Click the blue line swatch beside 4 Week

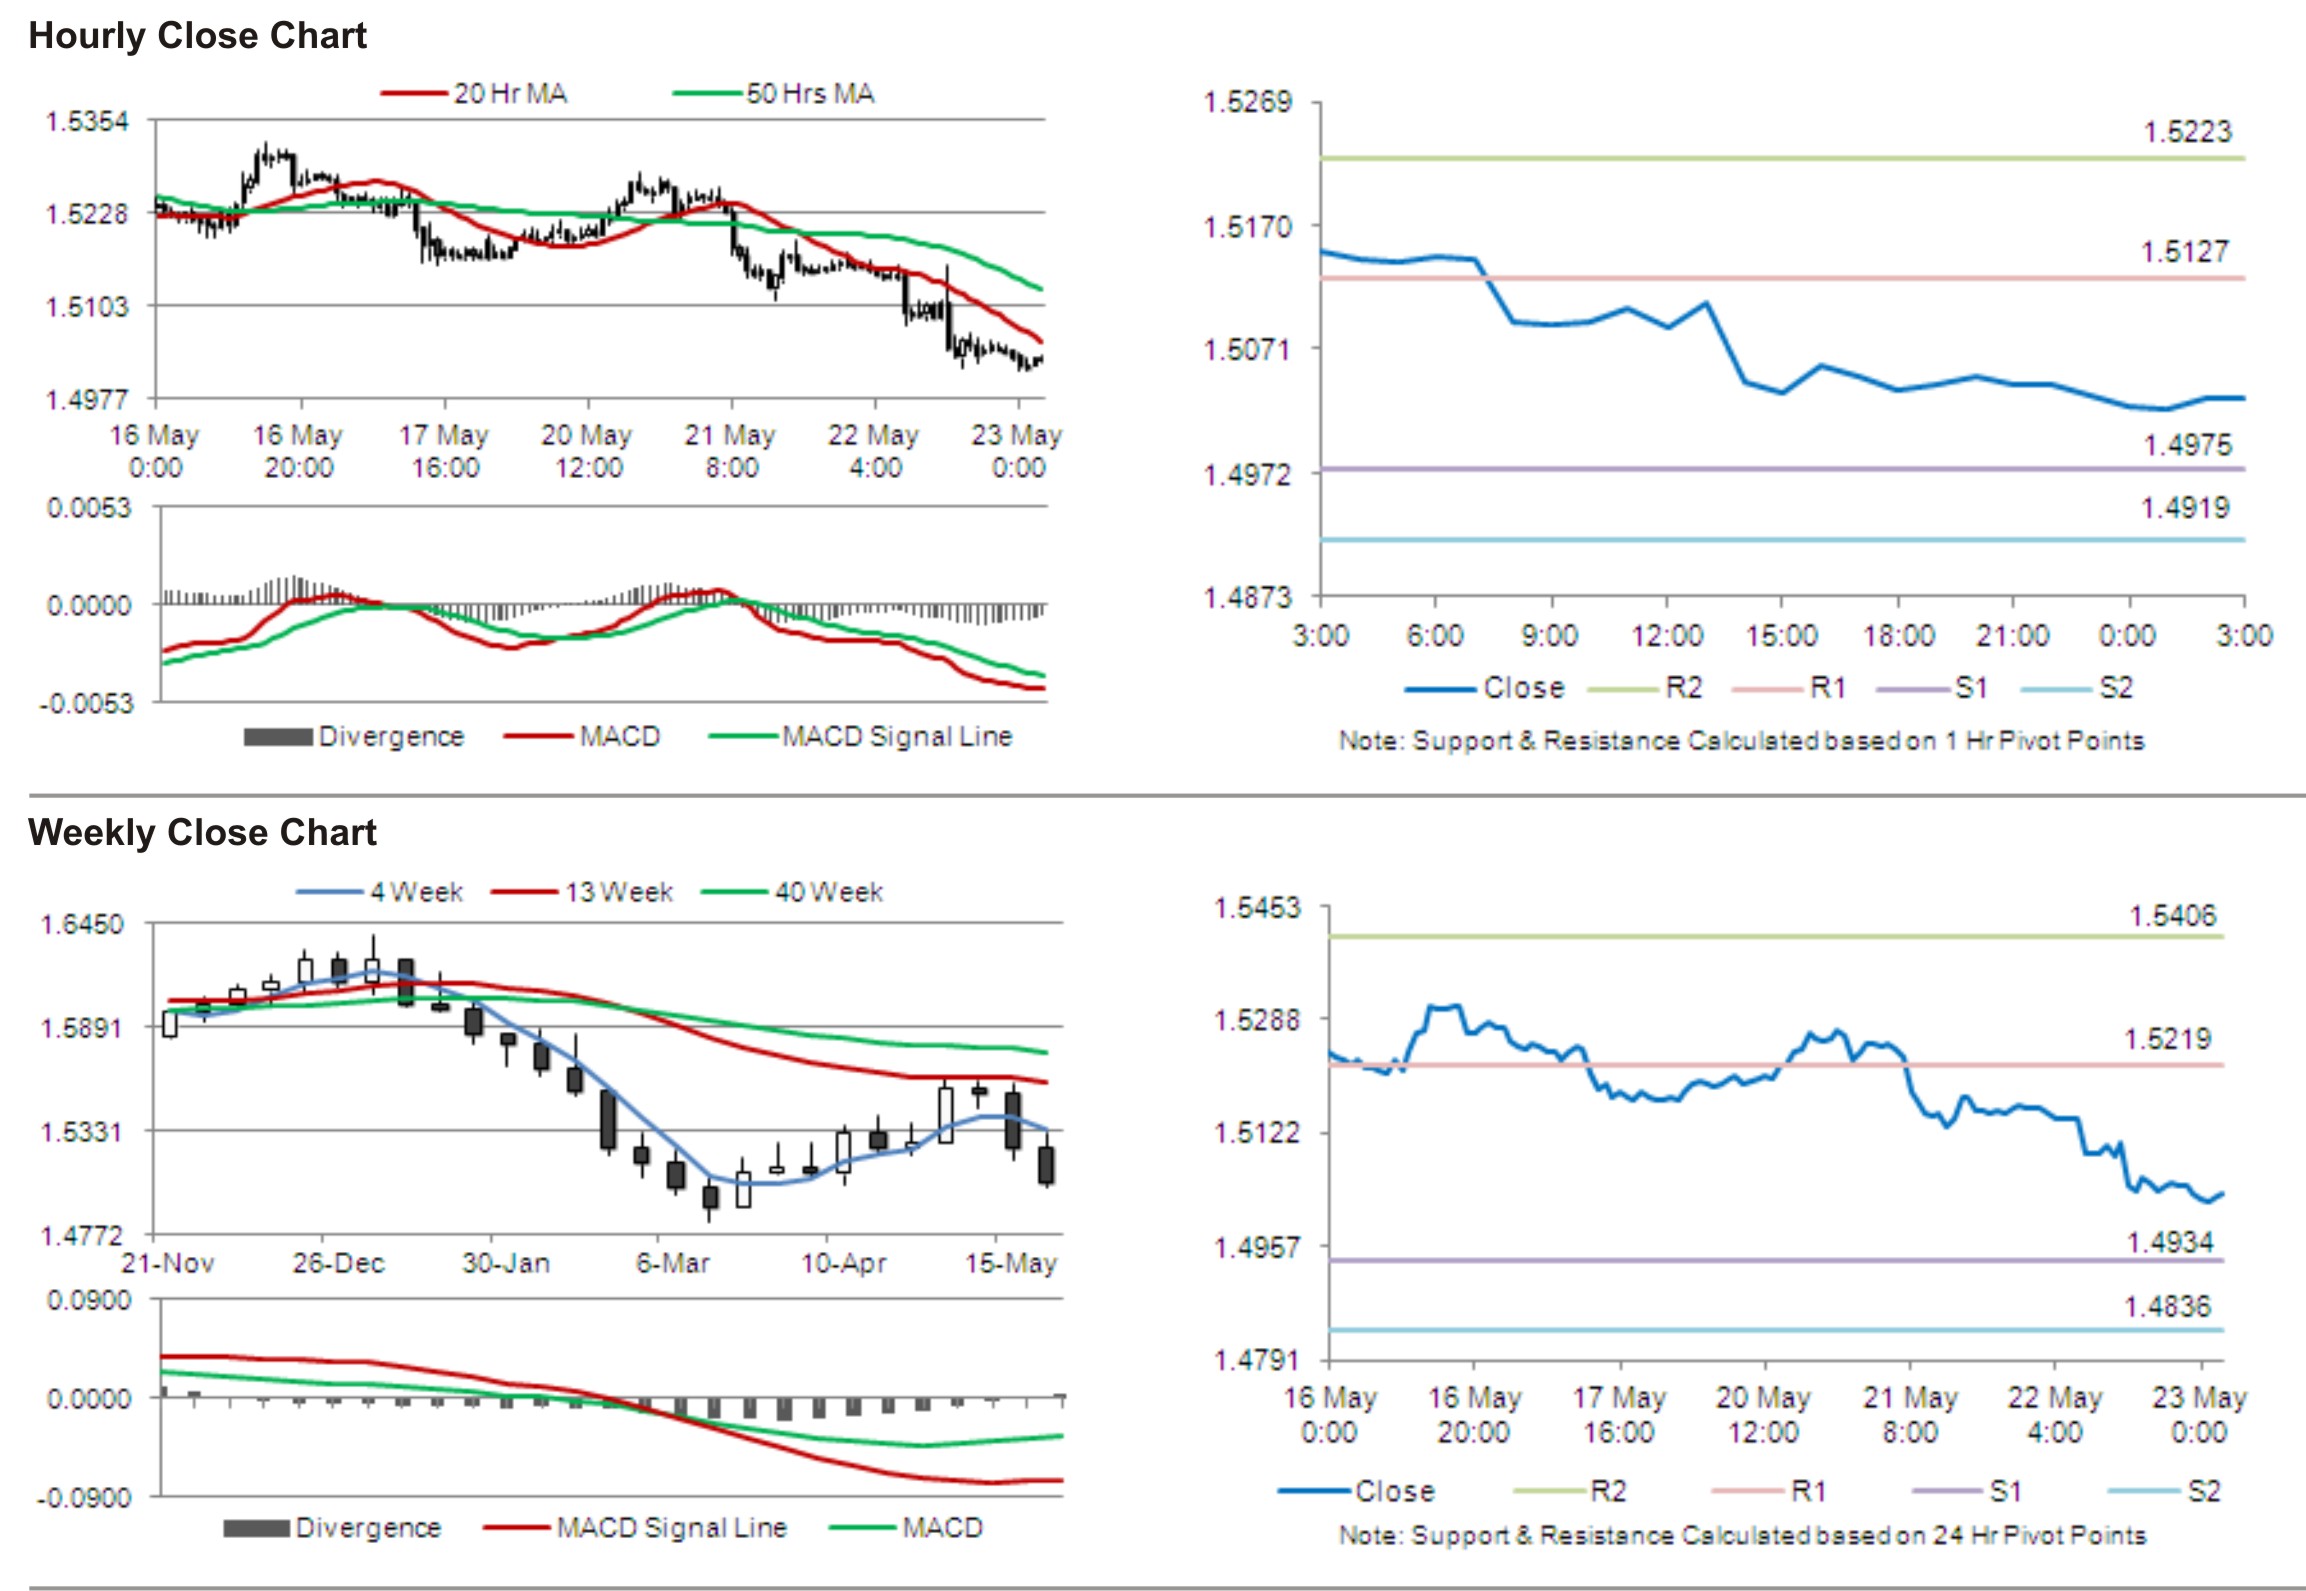[x=329, y=892]
